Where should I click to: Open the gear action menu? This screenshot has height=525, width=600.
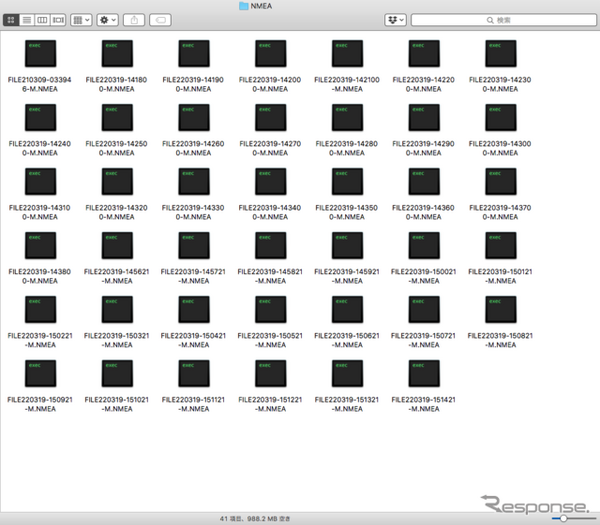[108, 20]
